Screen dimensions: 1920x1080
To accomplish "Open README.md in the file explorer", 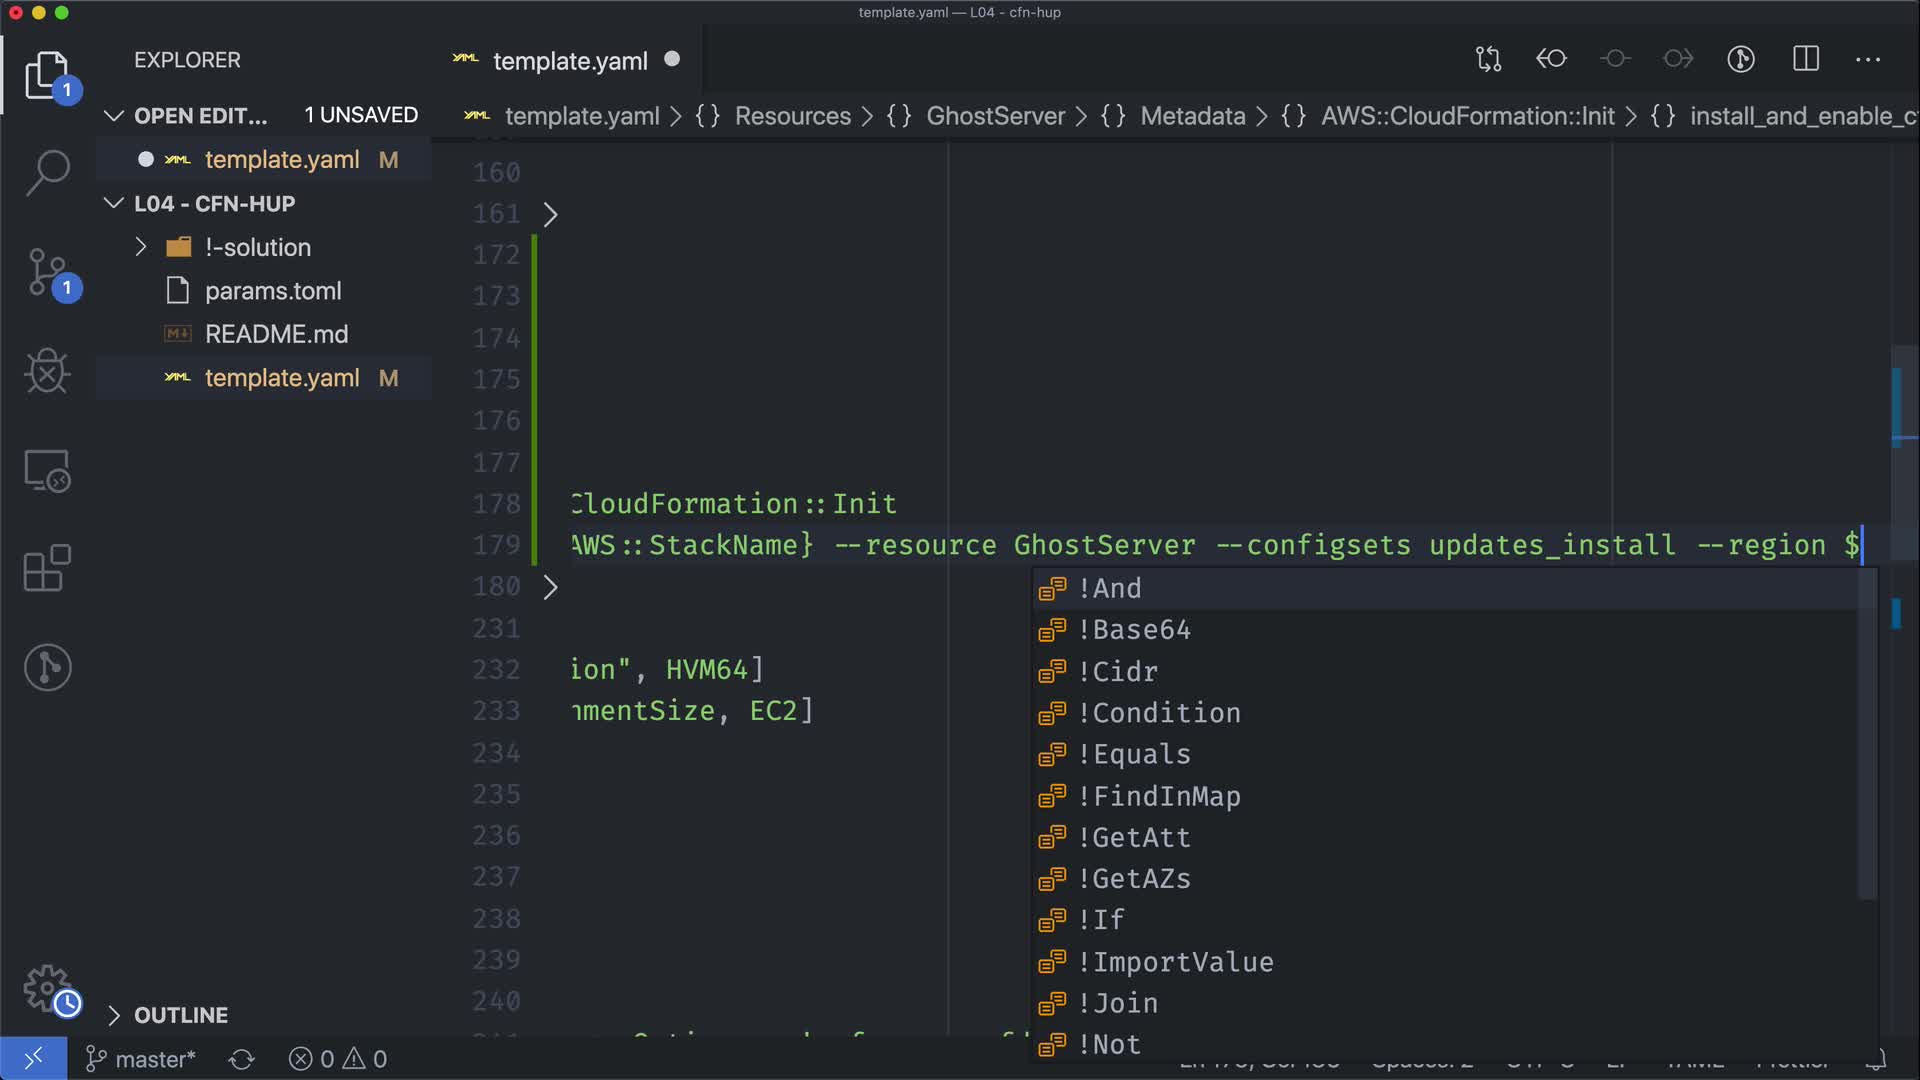I will pyautogui.click(x=276, y=334).
